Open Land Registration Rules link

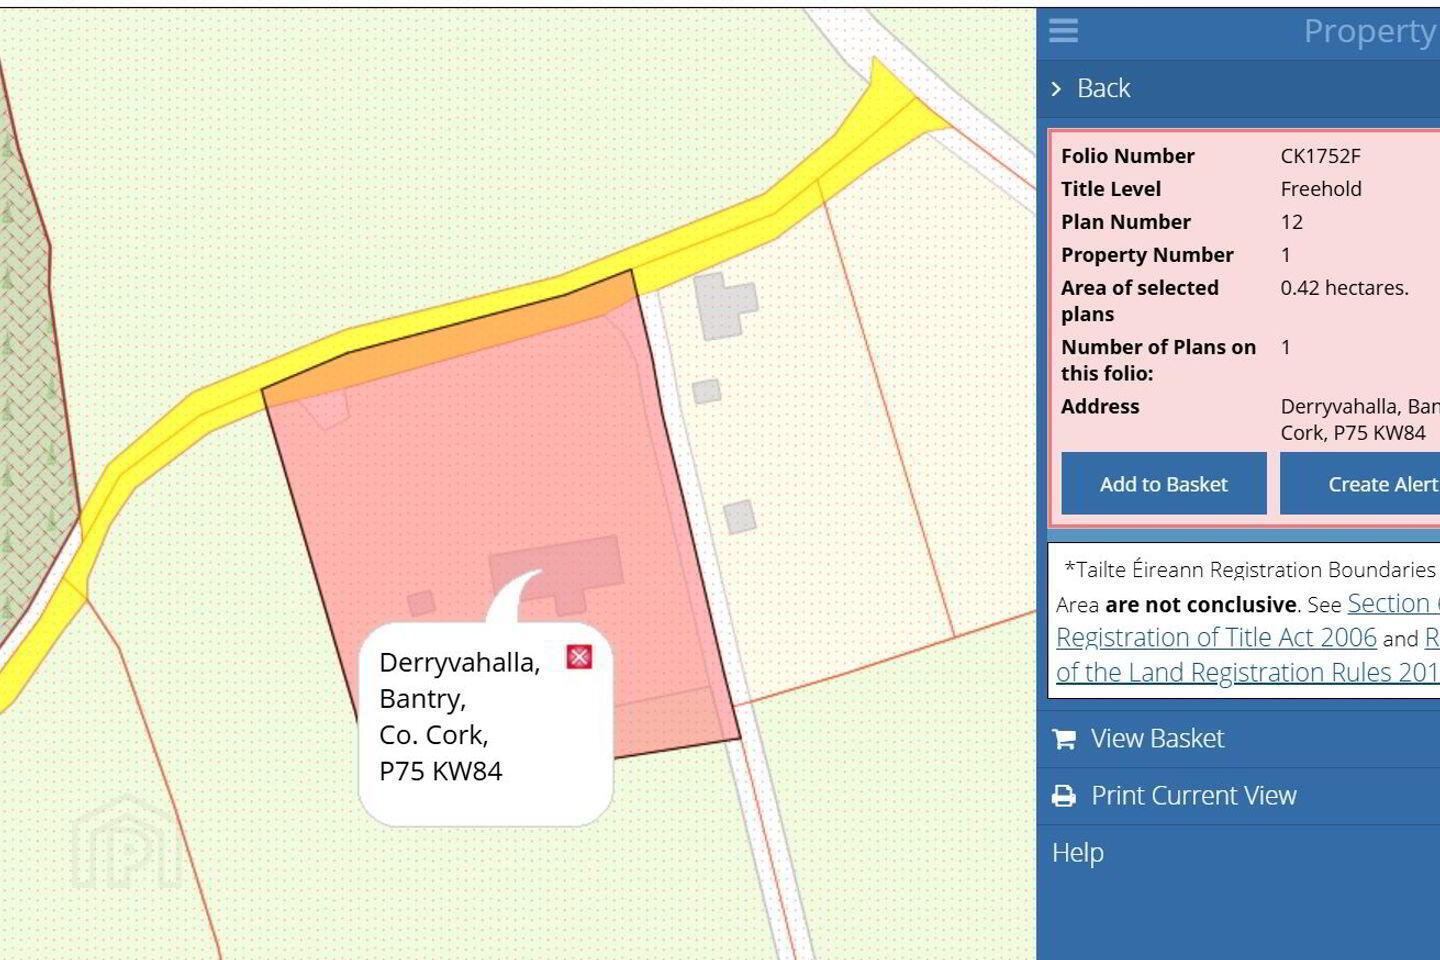(1248, 671)
